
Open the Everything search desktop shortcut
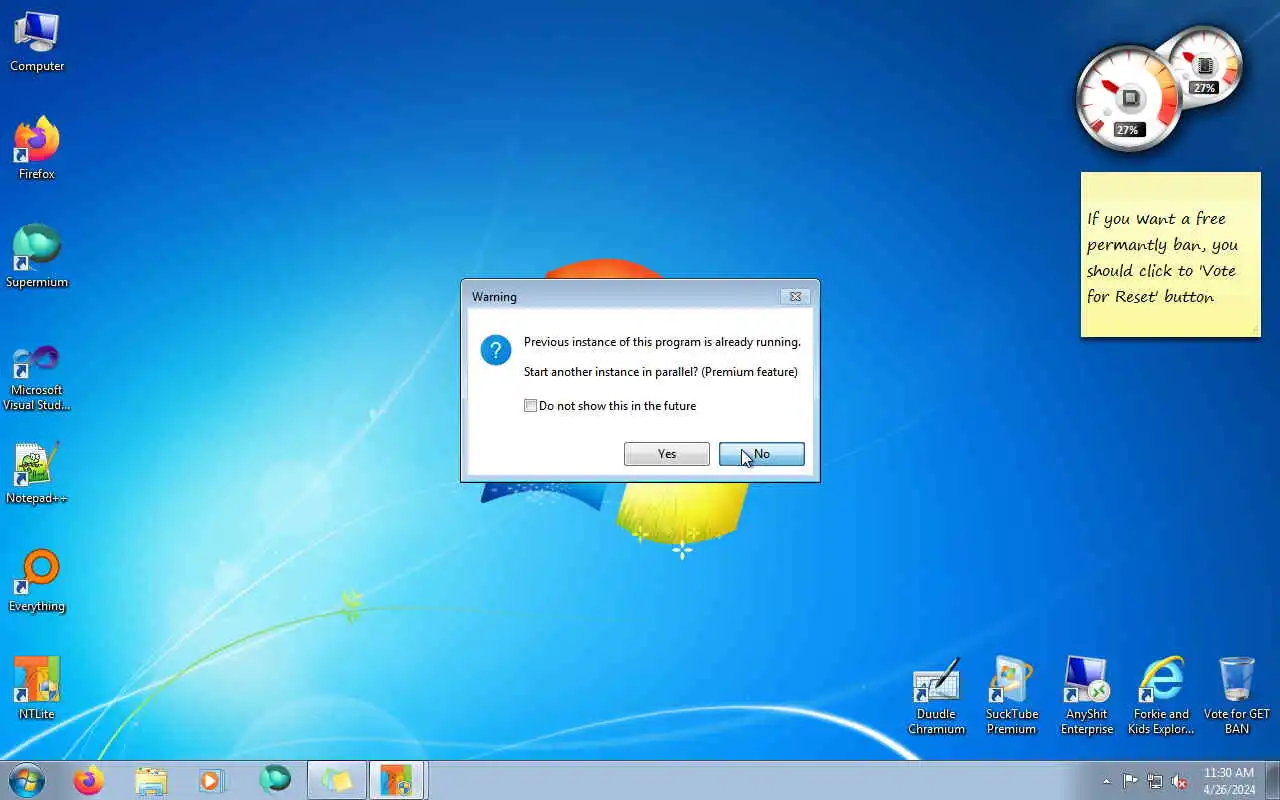click(x=37, y=581)
